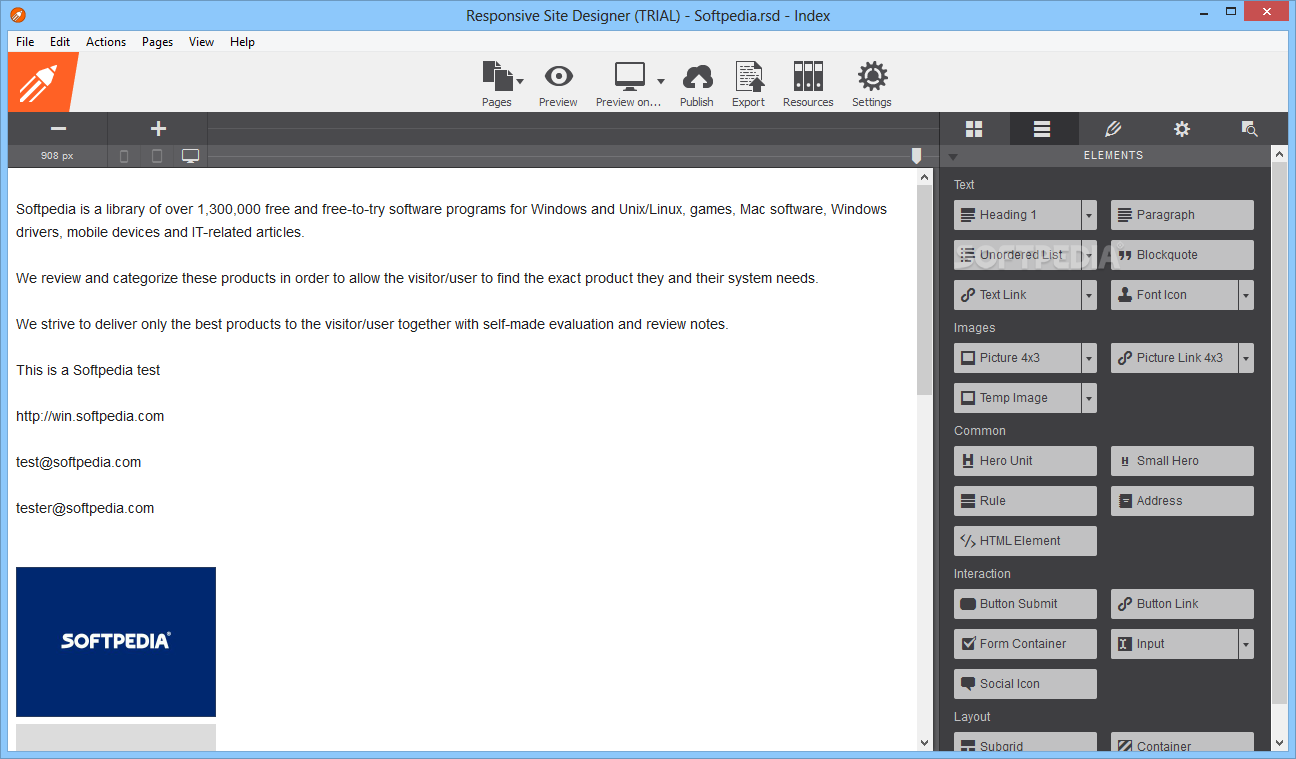This screenshot has width=1296, height=759.
Task: Open the Settings gear in toolbar
Action: [x=872, y=77]
